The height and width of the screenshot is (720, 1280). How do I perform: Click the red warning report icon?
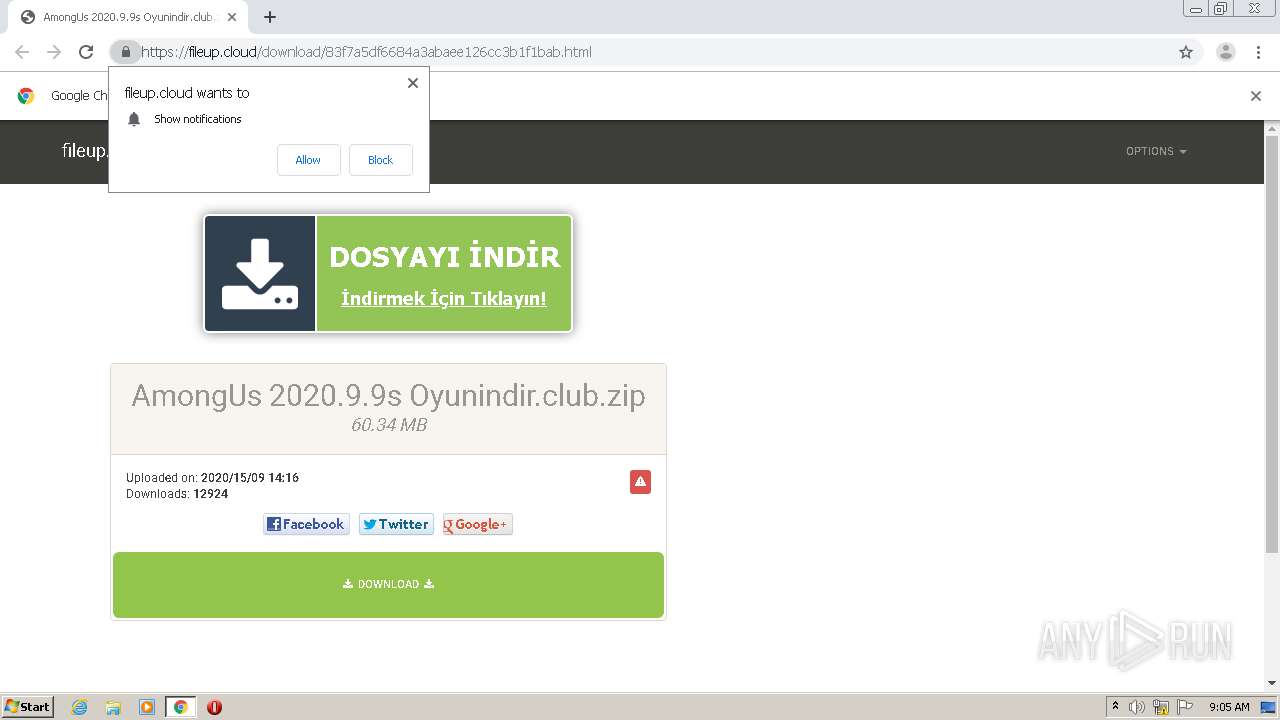640,482
